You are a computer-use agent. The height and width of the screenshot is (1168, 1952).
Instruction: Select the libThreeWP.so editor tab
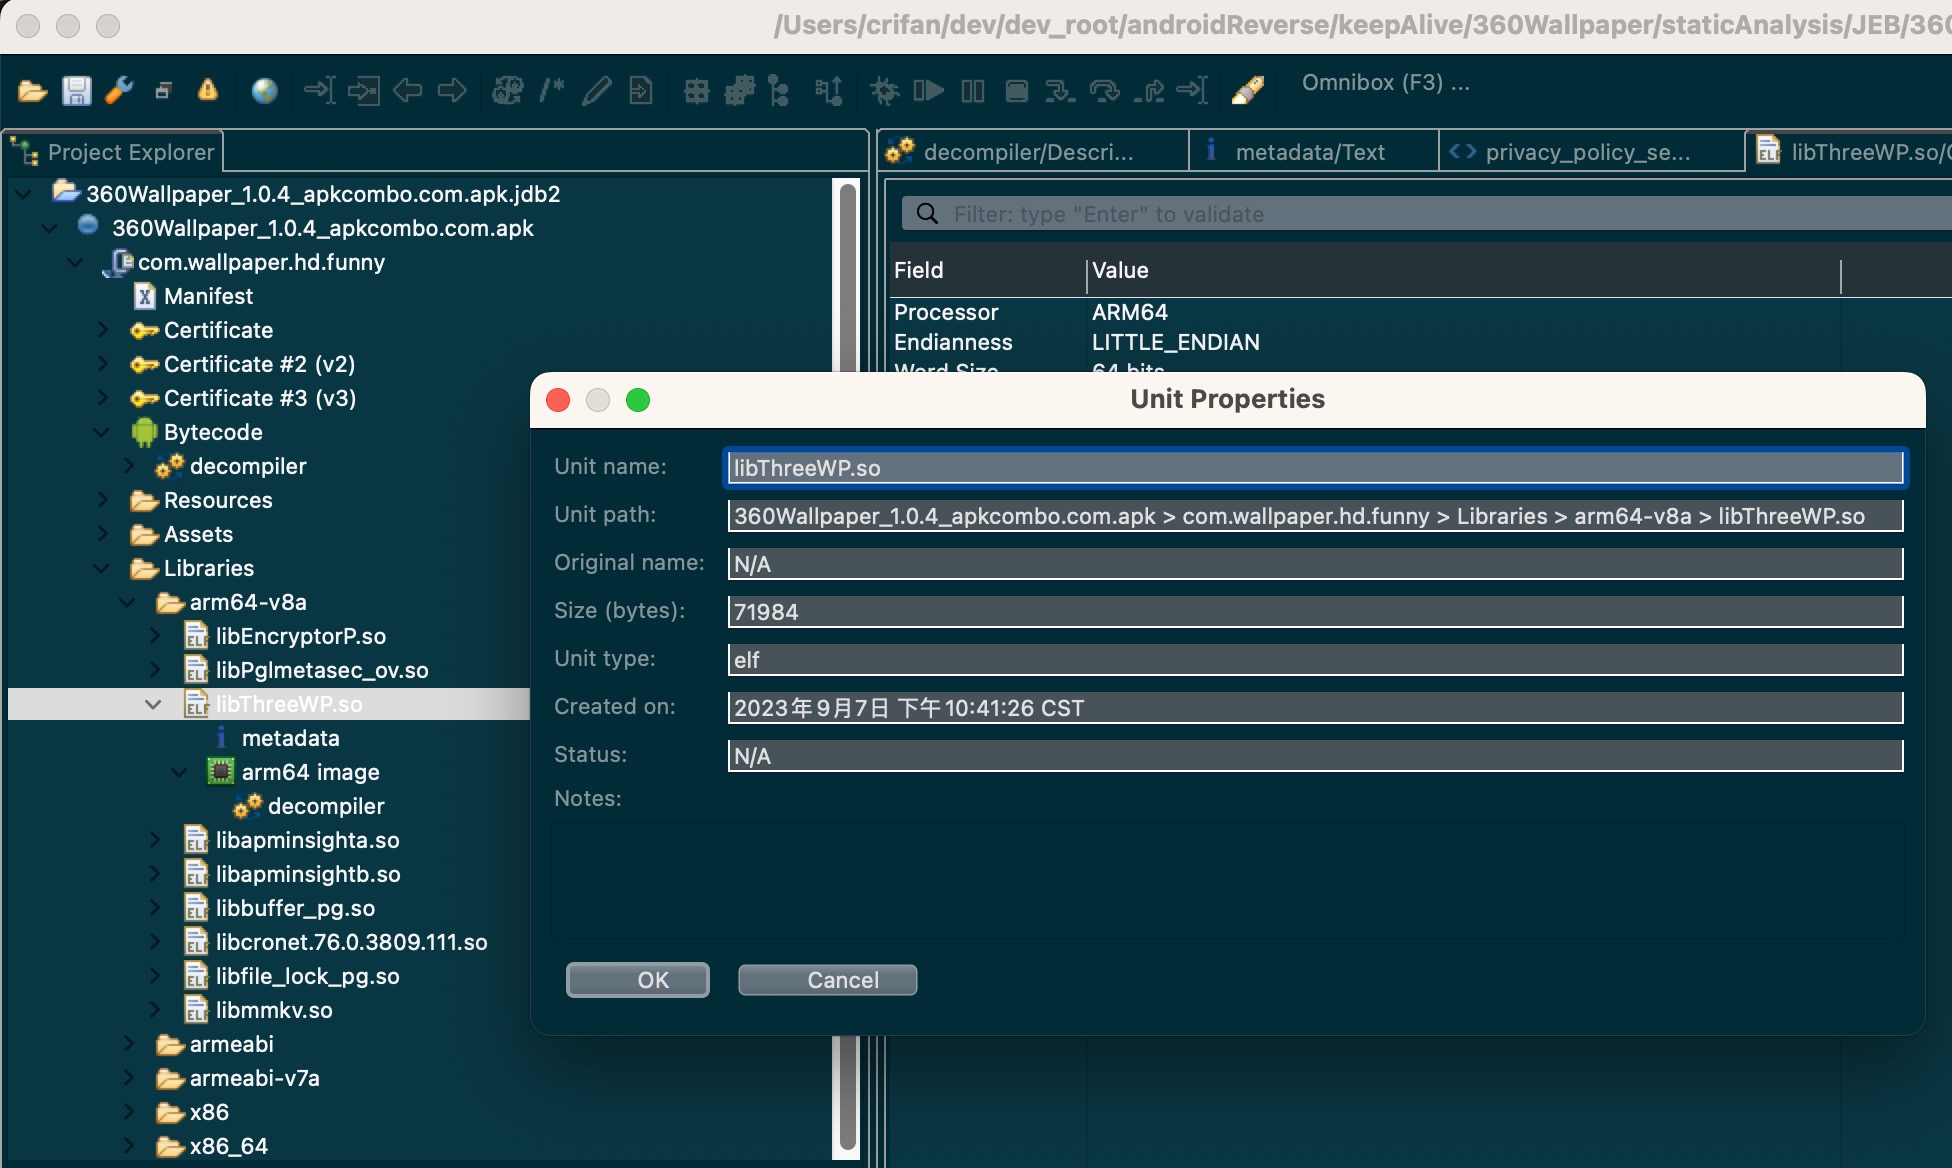coord(1849,152)
